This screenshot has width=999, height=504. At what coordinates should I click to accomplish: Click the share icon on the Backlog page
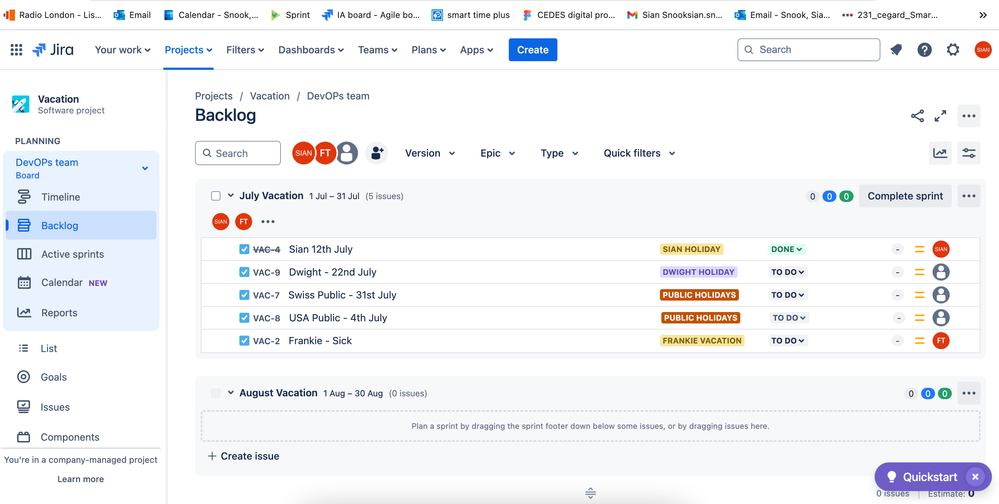click(917, 116)
